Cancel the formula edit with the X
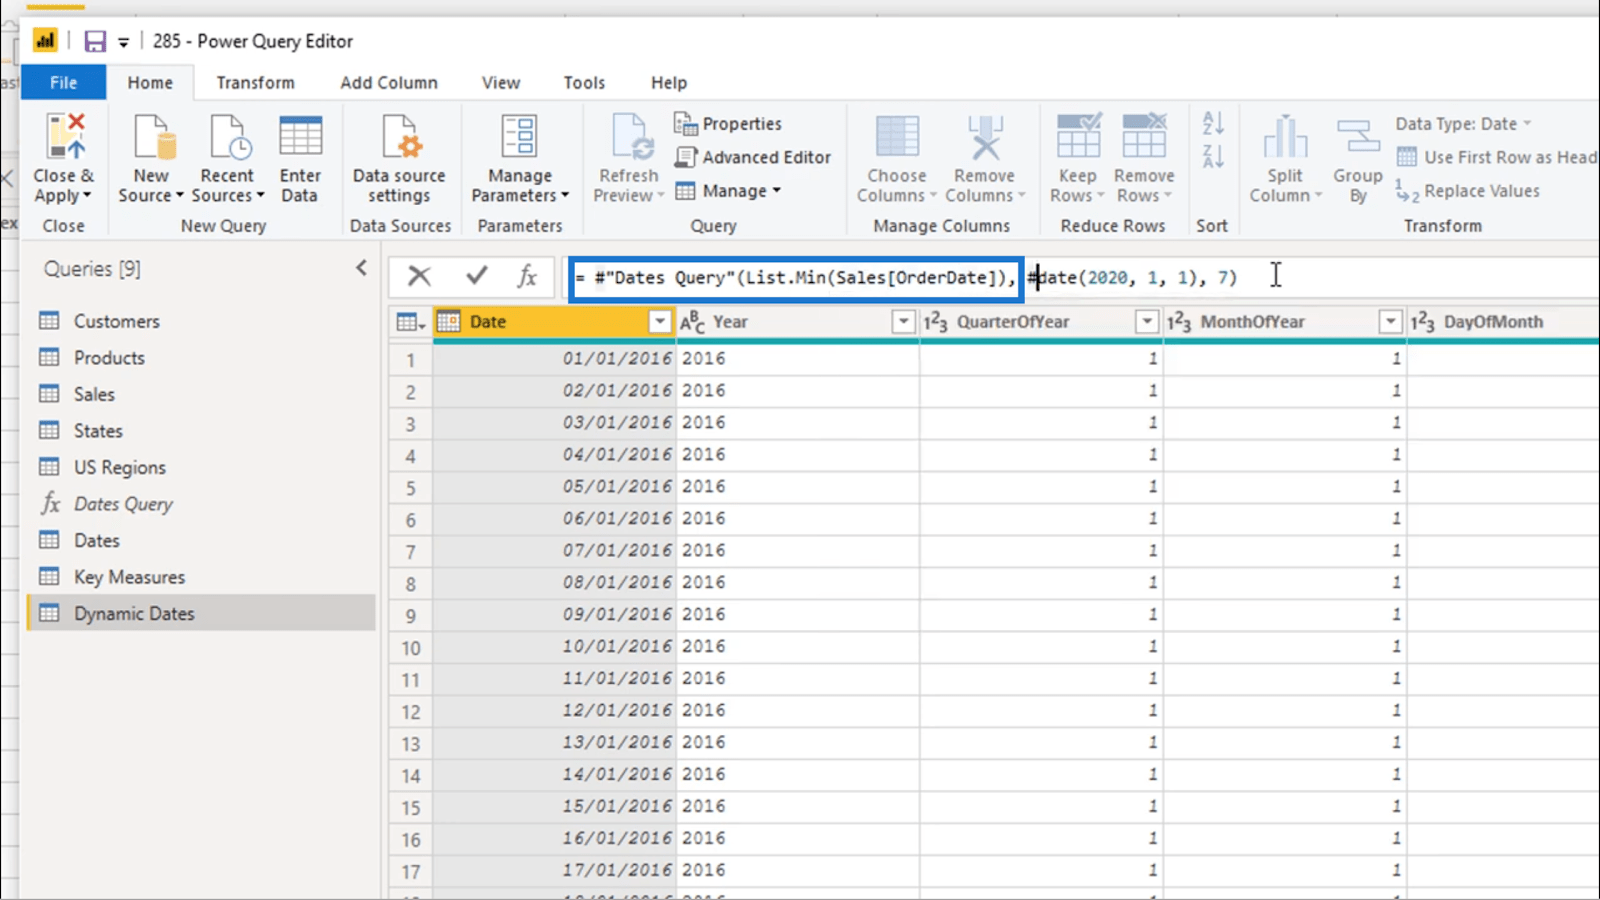This screenshot has height=900, width=1600. coord(419,276)
